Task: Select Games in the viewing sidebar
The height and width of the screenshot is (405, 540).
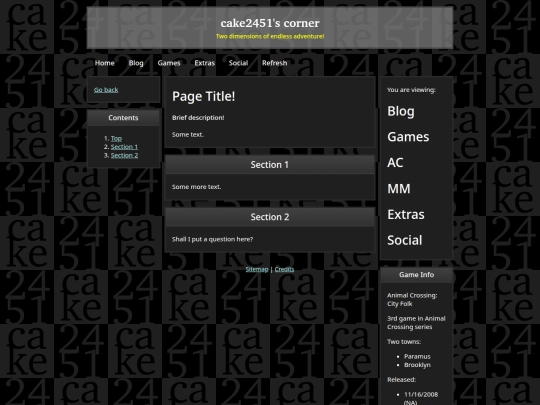Action: (408, 137)
